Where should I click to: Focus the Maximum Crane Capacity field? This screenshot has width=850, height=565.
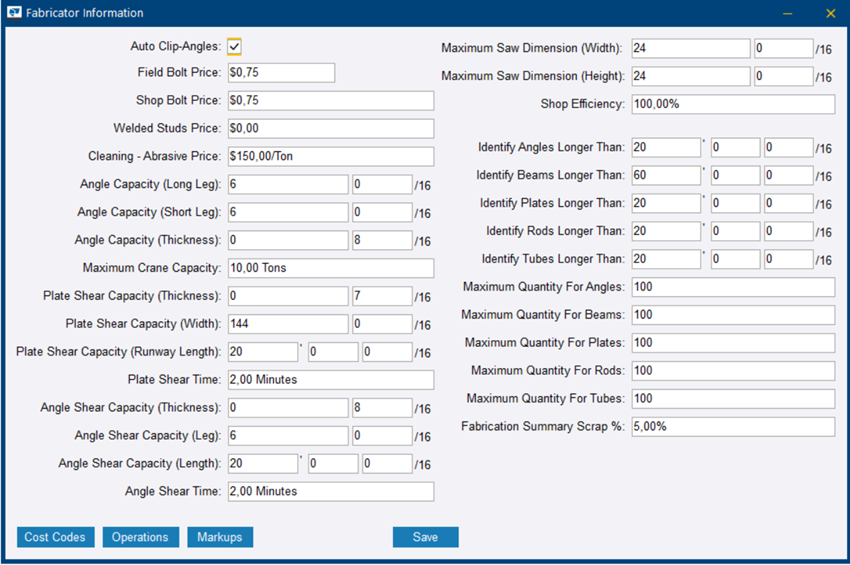tap(330, 268)
